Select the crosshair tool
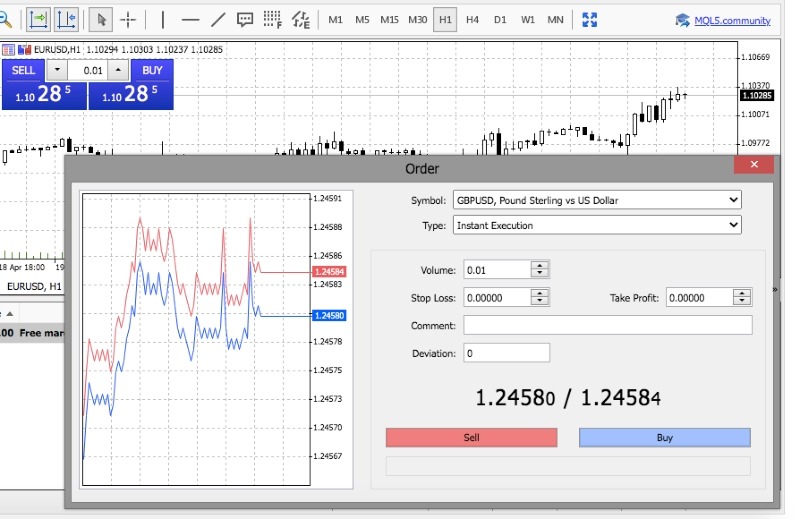This screenshot has height=519, width=800. [x=128, y=20]
